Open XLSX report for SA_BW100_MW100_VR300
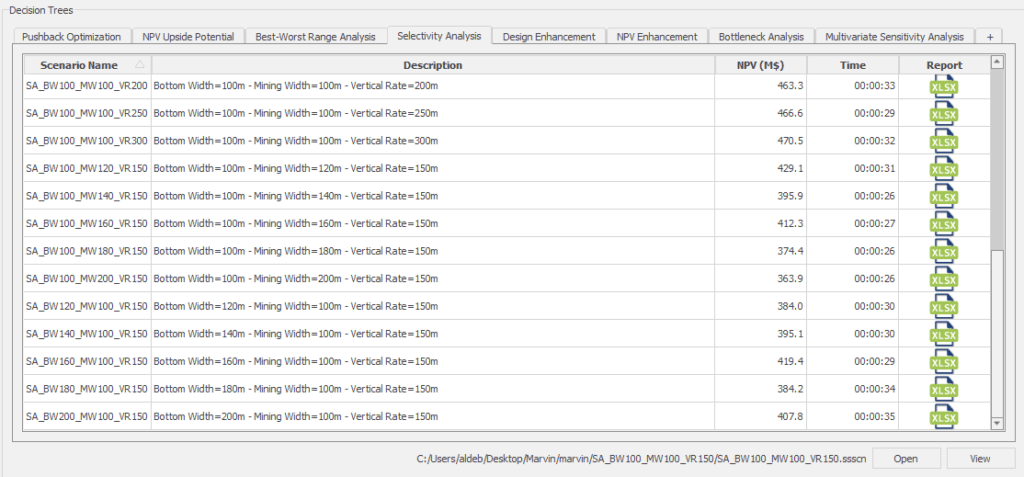The width and height of the screenshot is (1024, 477). [x=943, y=142]
